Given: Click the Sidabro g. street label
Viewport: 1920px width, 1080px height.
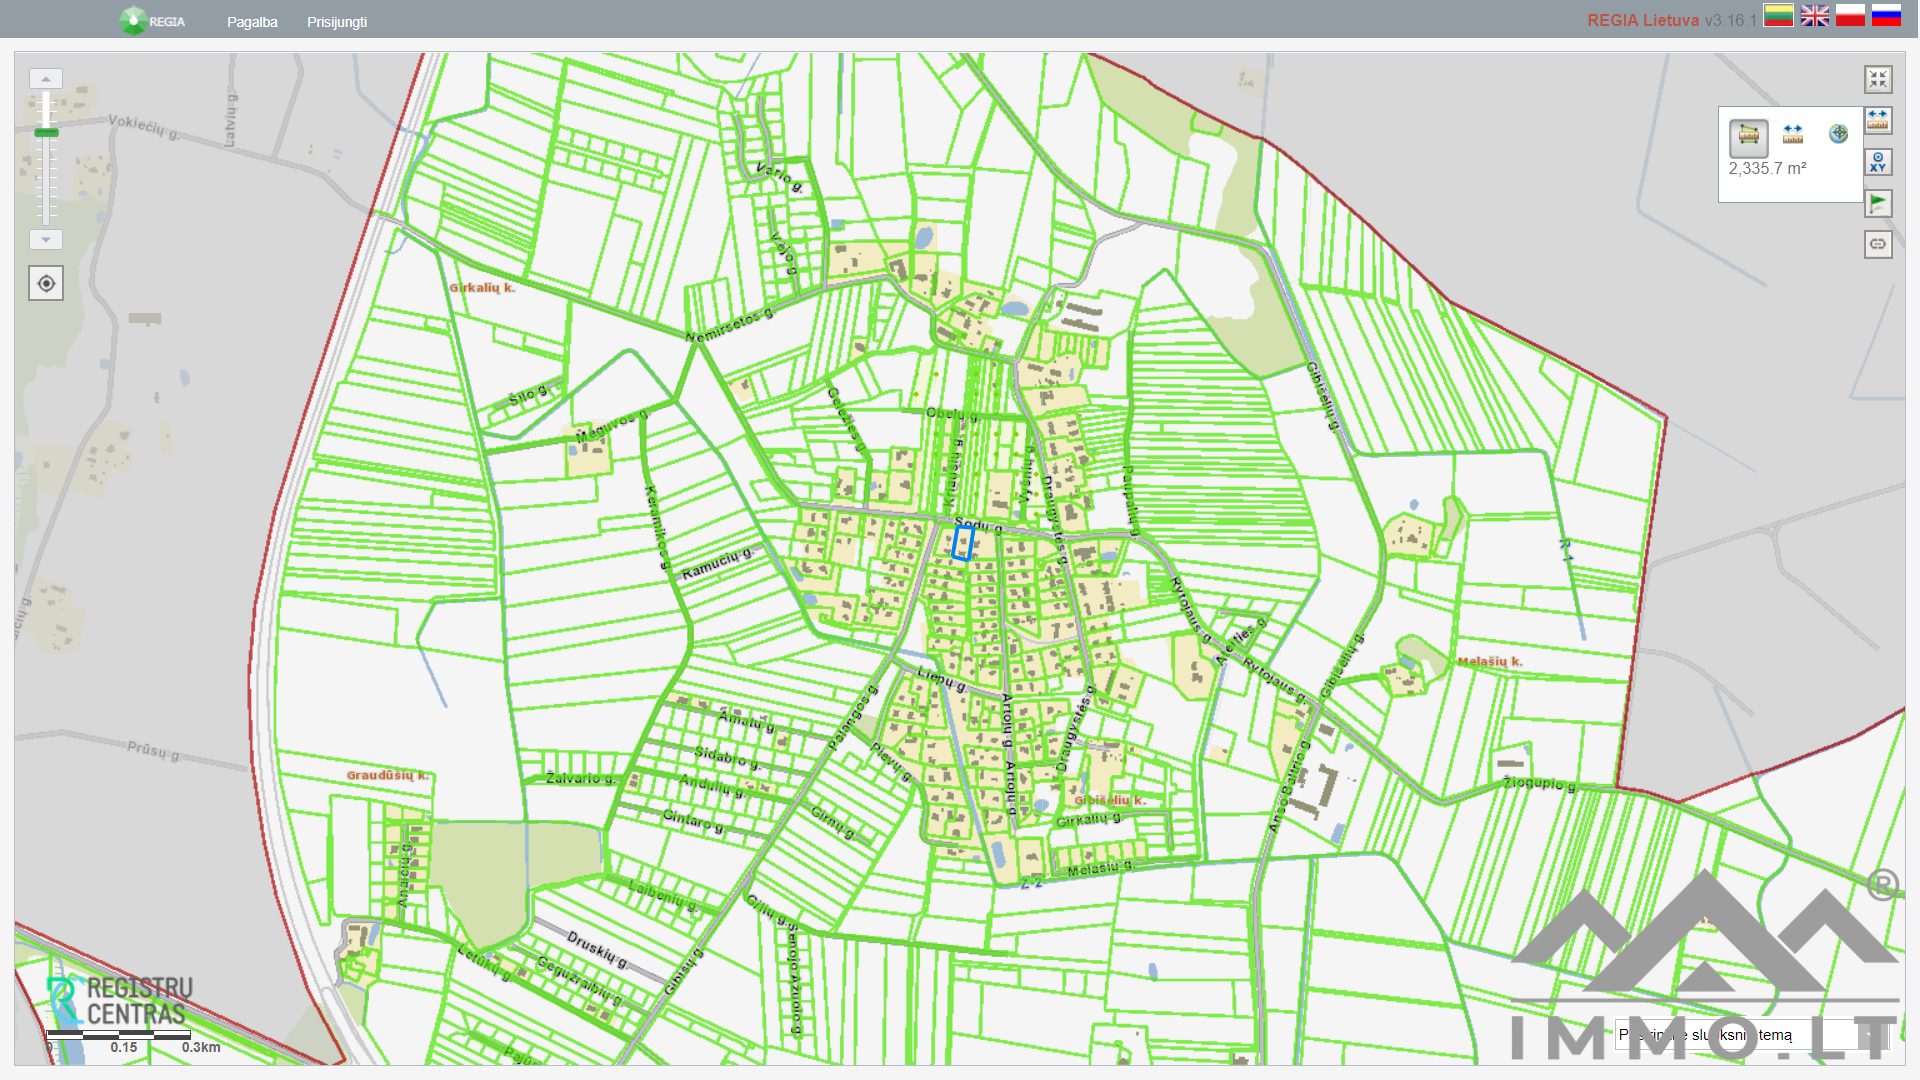Looking at the screenshot, I should pyautogui.click(x=727, y=757).
